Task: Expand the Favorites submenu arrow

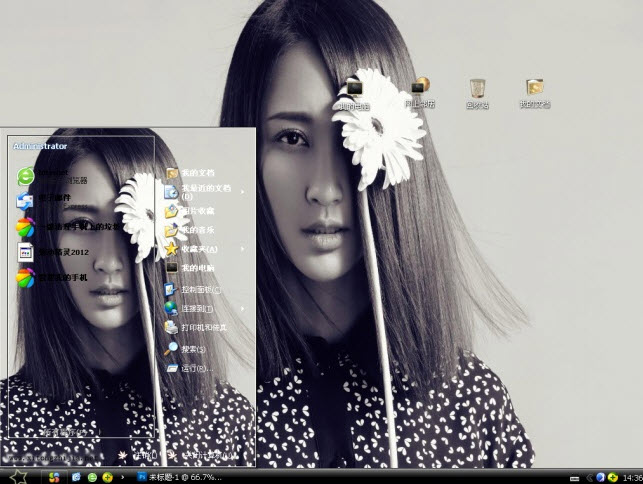Action: (242, 249)
